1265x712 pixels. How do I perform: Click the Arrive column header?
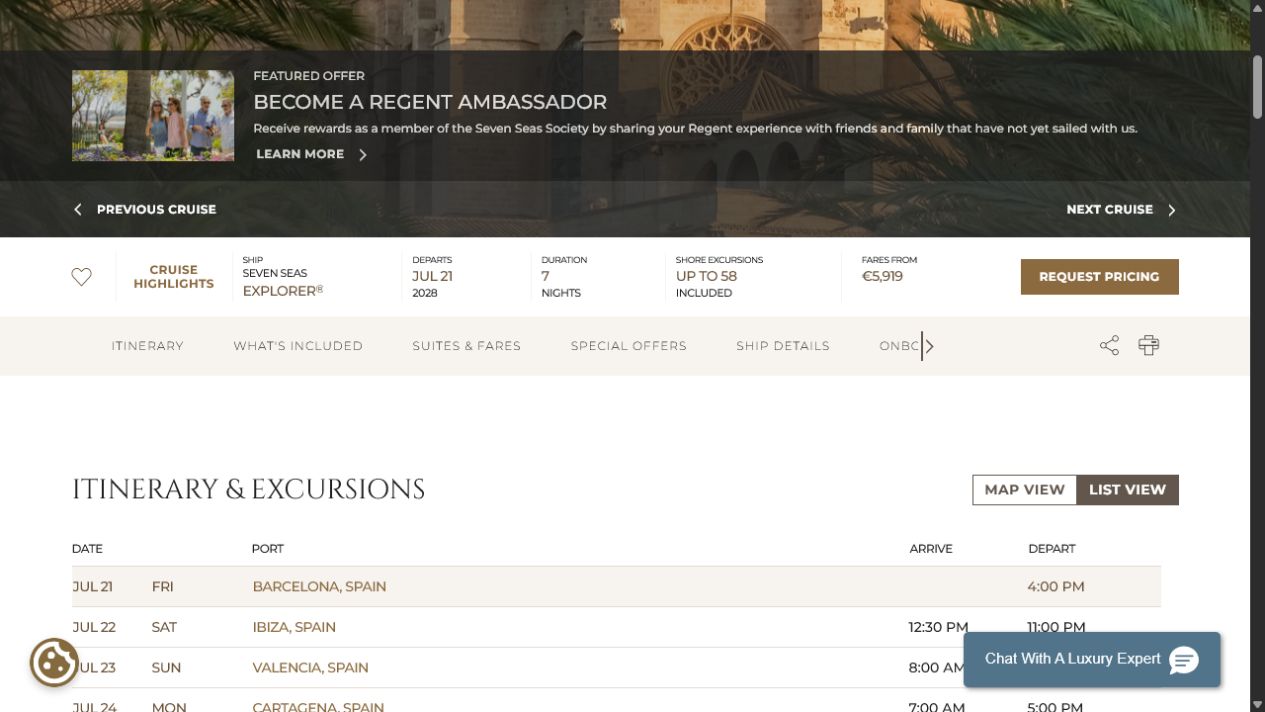pyautogui.click(x=931, y=549)
